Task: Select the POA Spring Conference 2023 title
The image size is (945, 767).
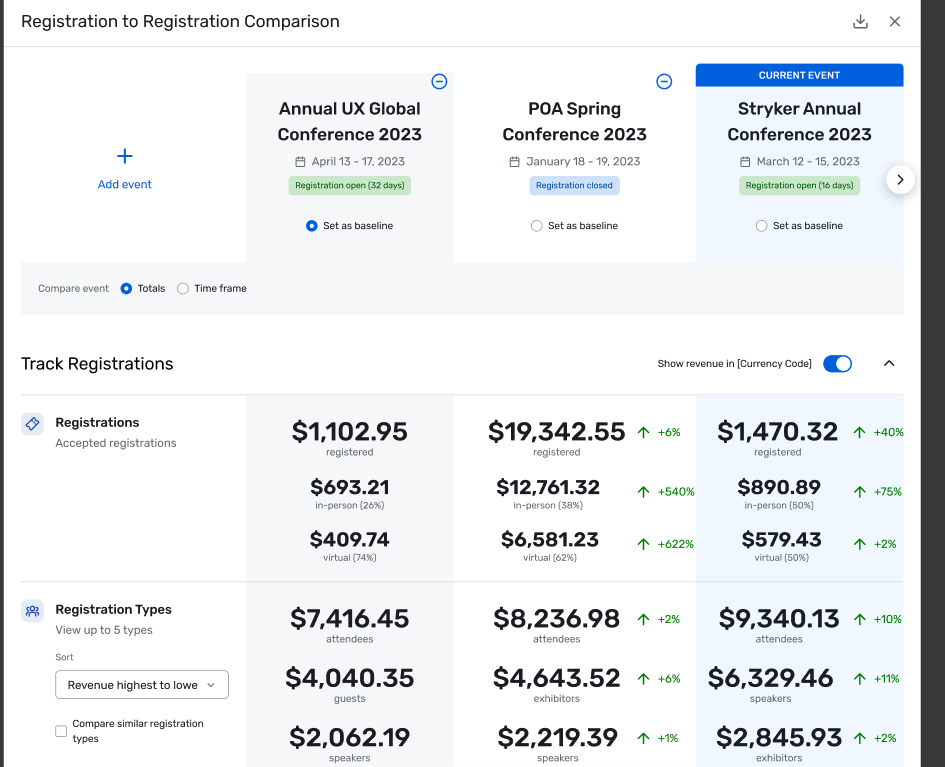Action: click(x=574, y=121)
